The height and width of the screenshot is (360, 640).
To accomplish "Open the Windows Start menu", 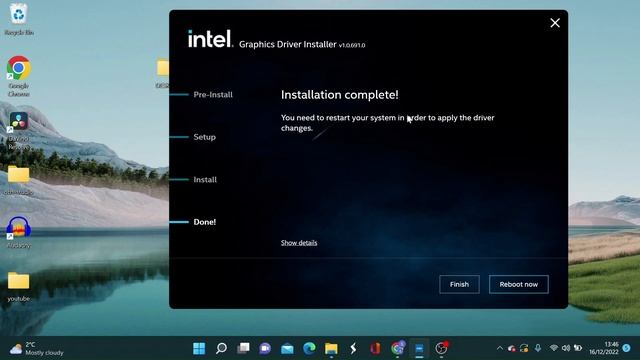I will (199, 349).
